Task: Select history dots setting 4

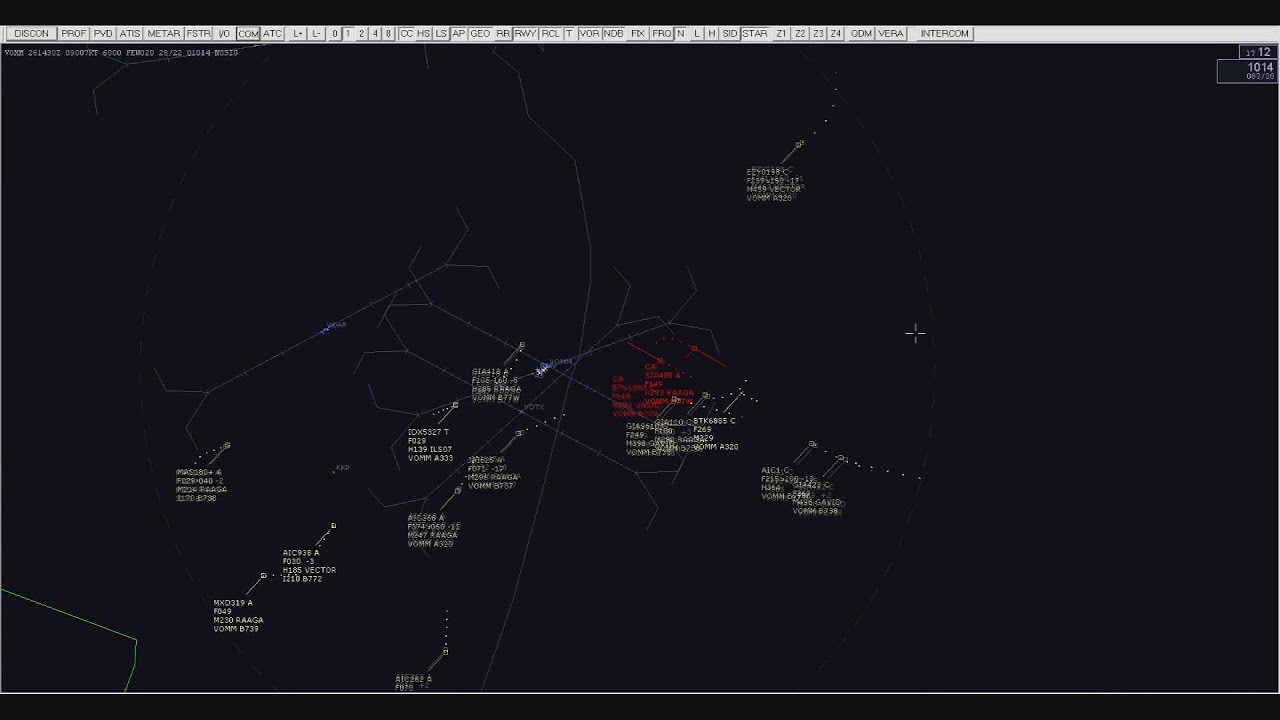Action: pos(375,34)
